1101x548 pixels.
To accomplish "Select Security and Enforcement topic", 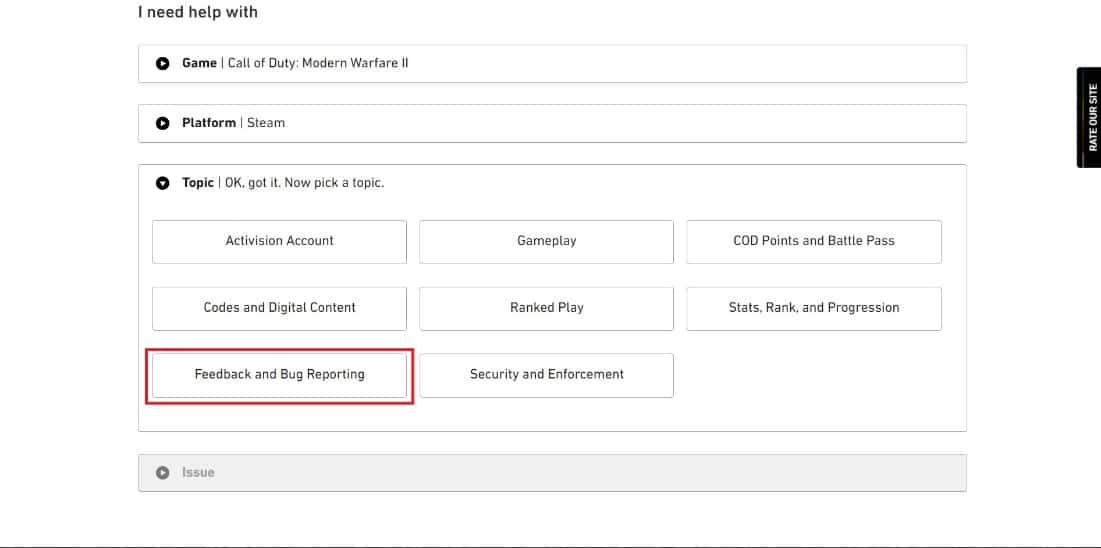I will point(546,375).
